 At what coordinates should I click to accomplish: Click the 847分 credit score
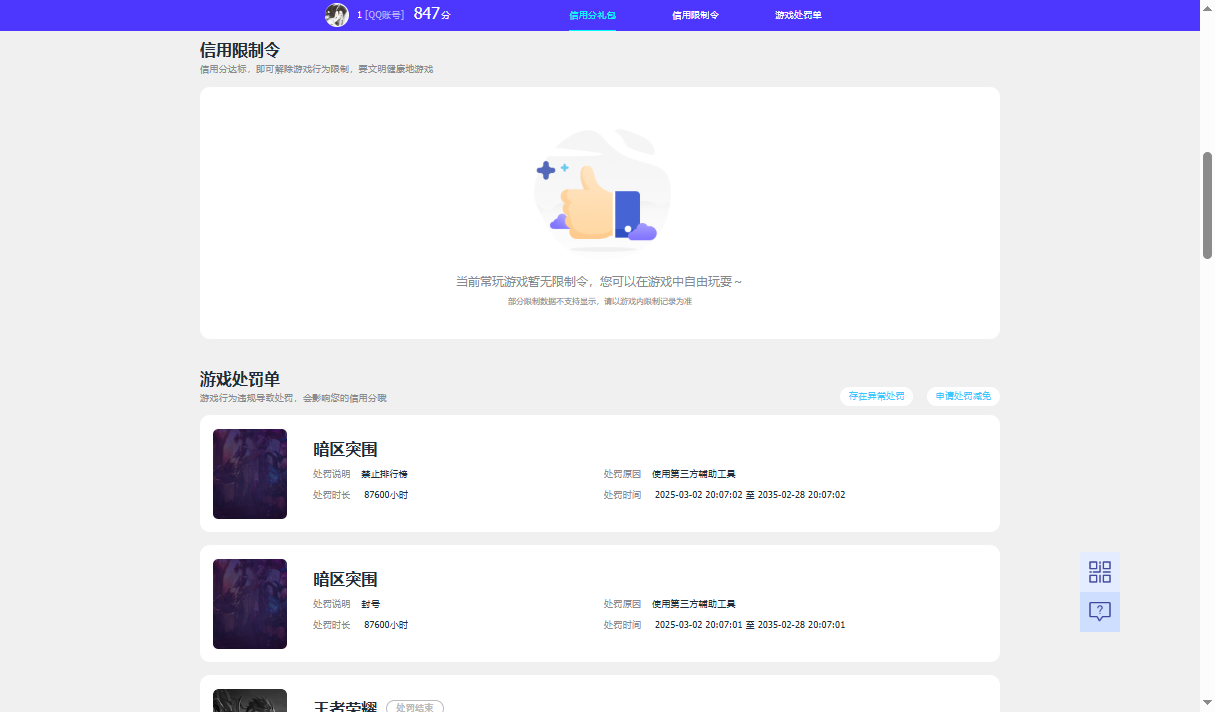[432, 14]
